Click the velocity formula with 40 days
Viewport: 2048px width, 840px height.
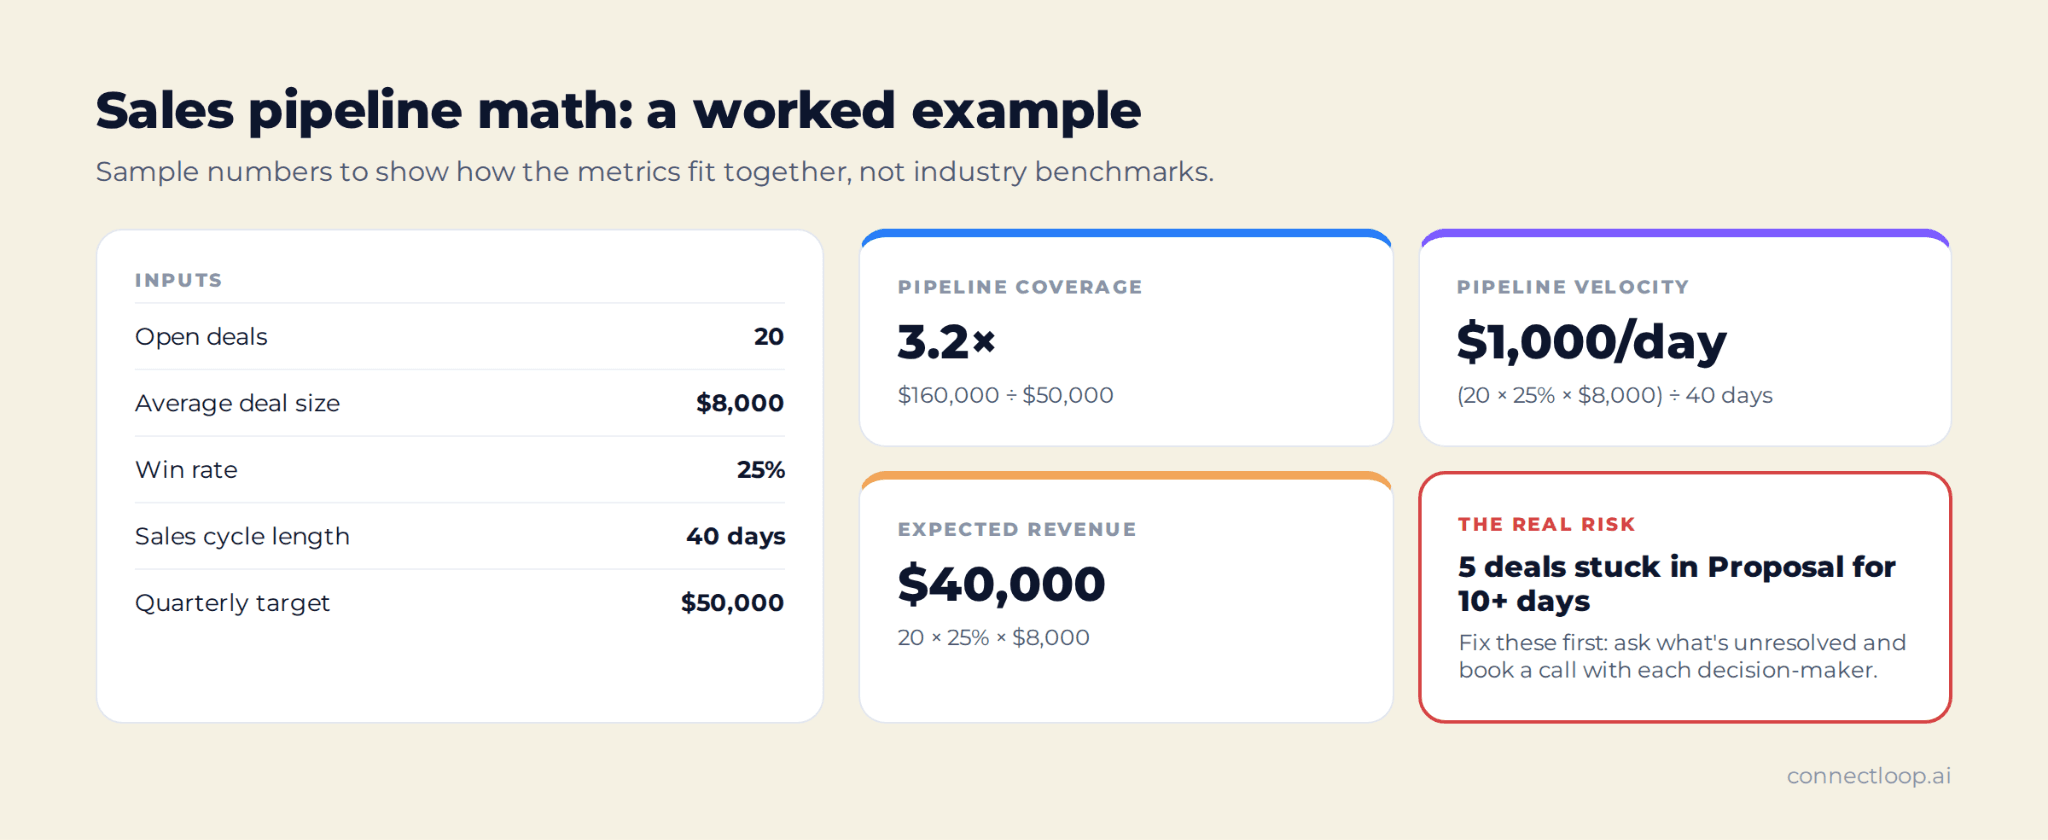pyautogui.click(x=1615, y=395)
